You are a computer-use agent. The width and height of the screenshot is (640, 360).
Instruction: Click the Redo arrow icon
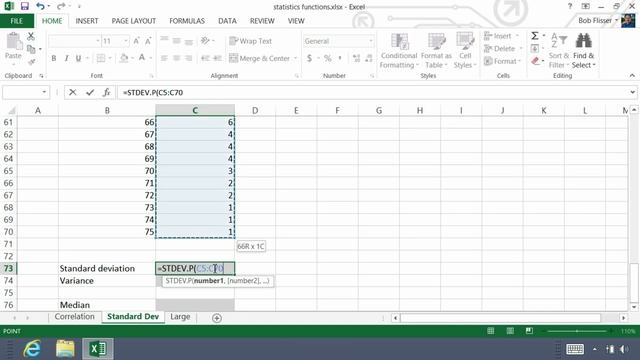tap(61, 6)
